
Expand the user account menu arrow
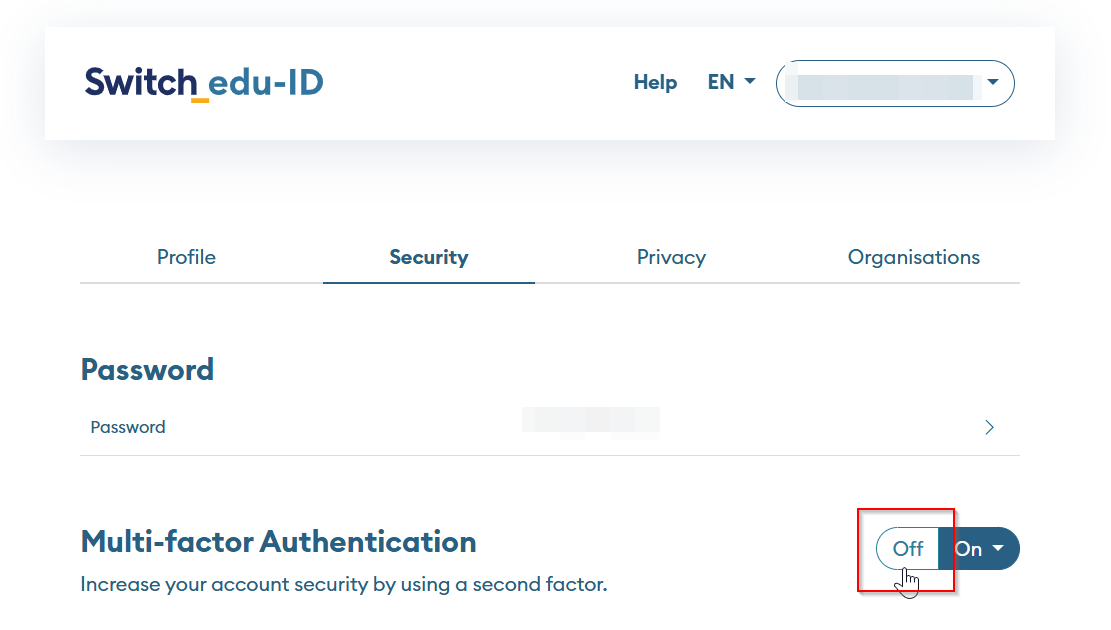(993, 82)
